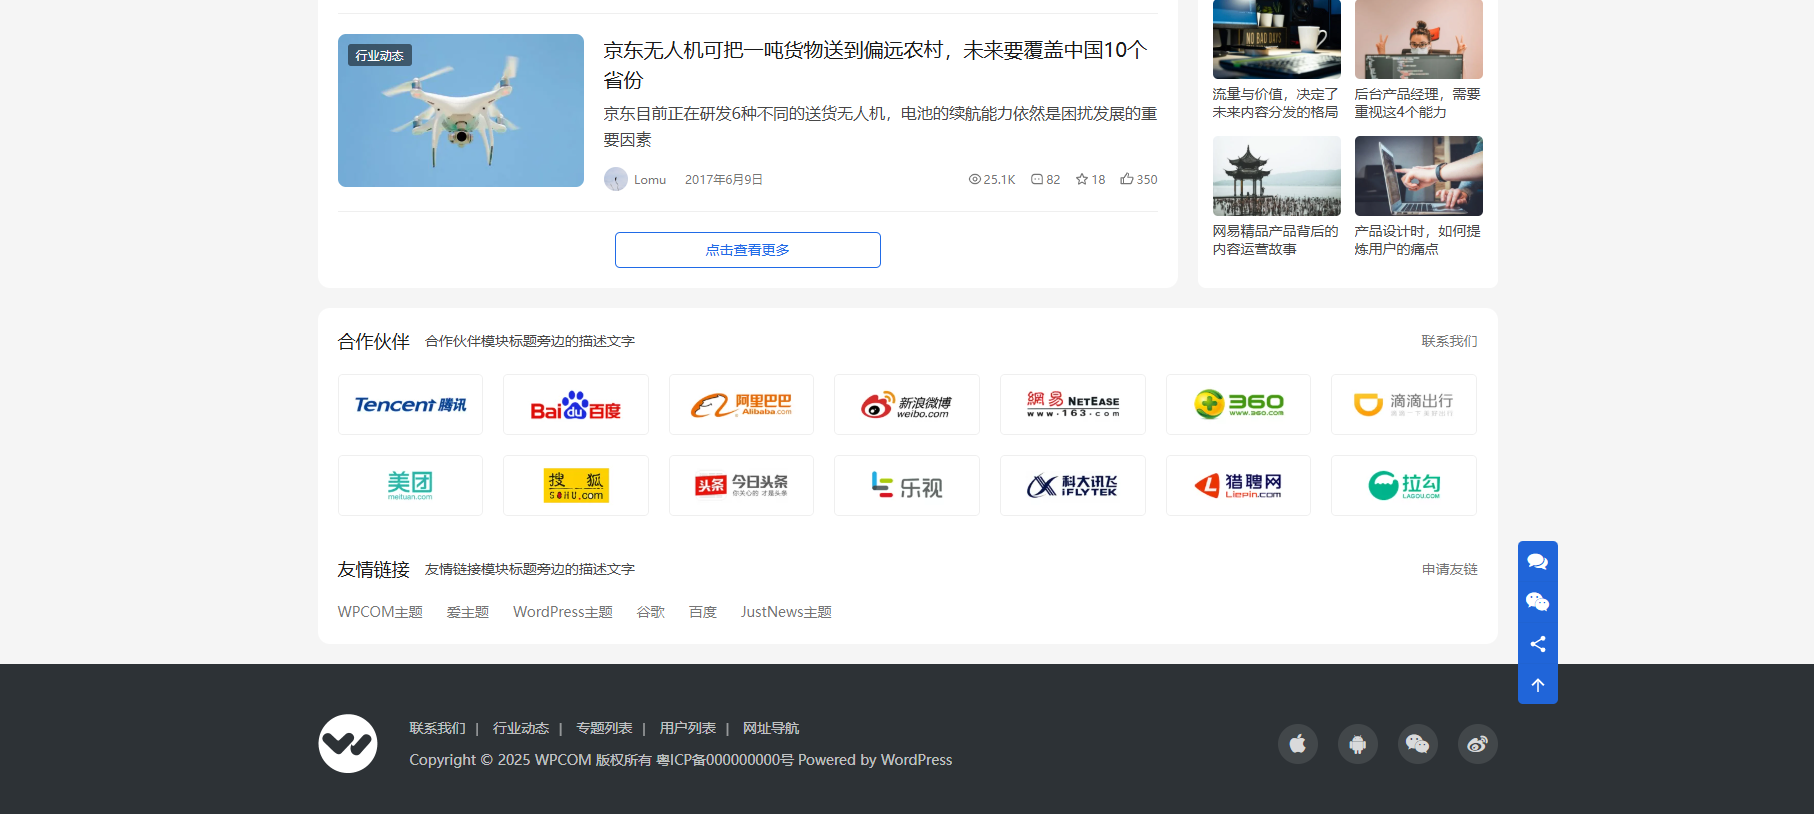
Task: Open the Lagou partner logo
Action: [x=1404, y=485]
